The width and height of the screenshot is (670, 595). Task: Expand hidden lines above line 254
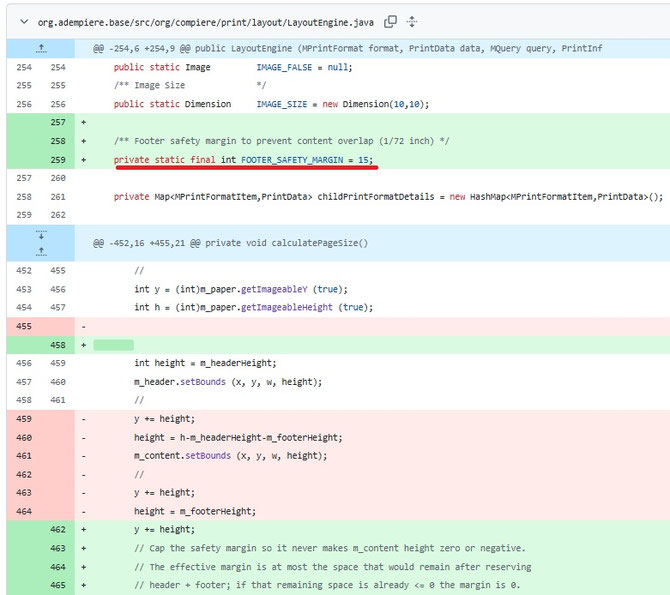(x=41, y=48)
